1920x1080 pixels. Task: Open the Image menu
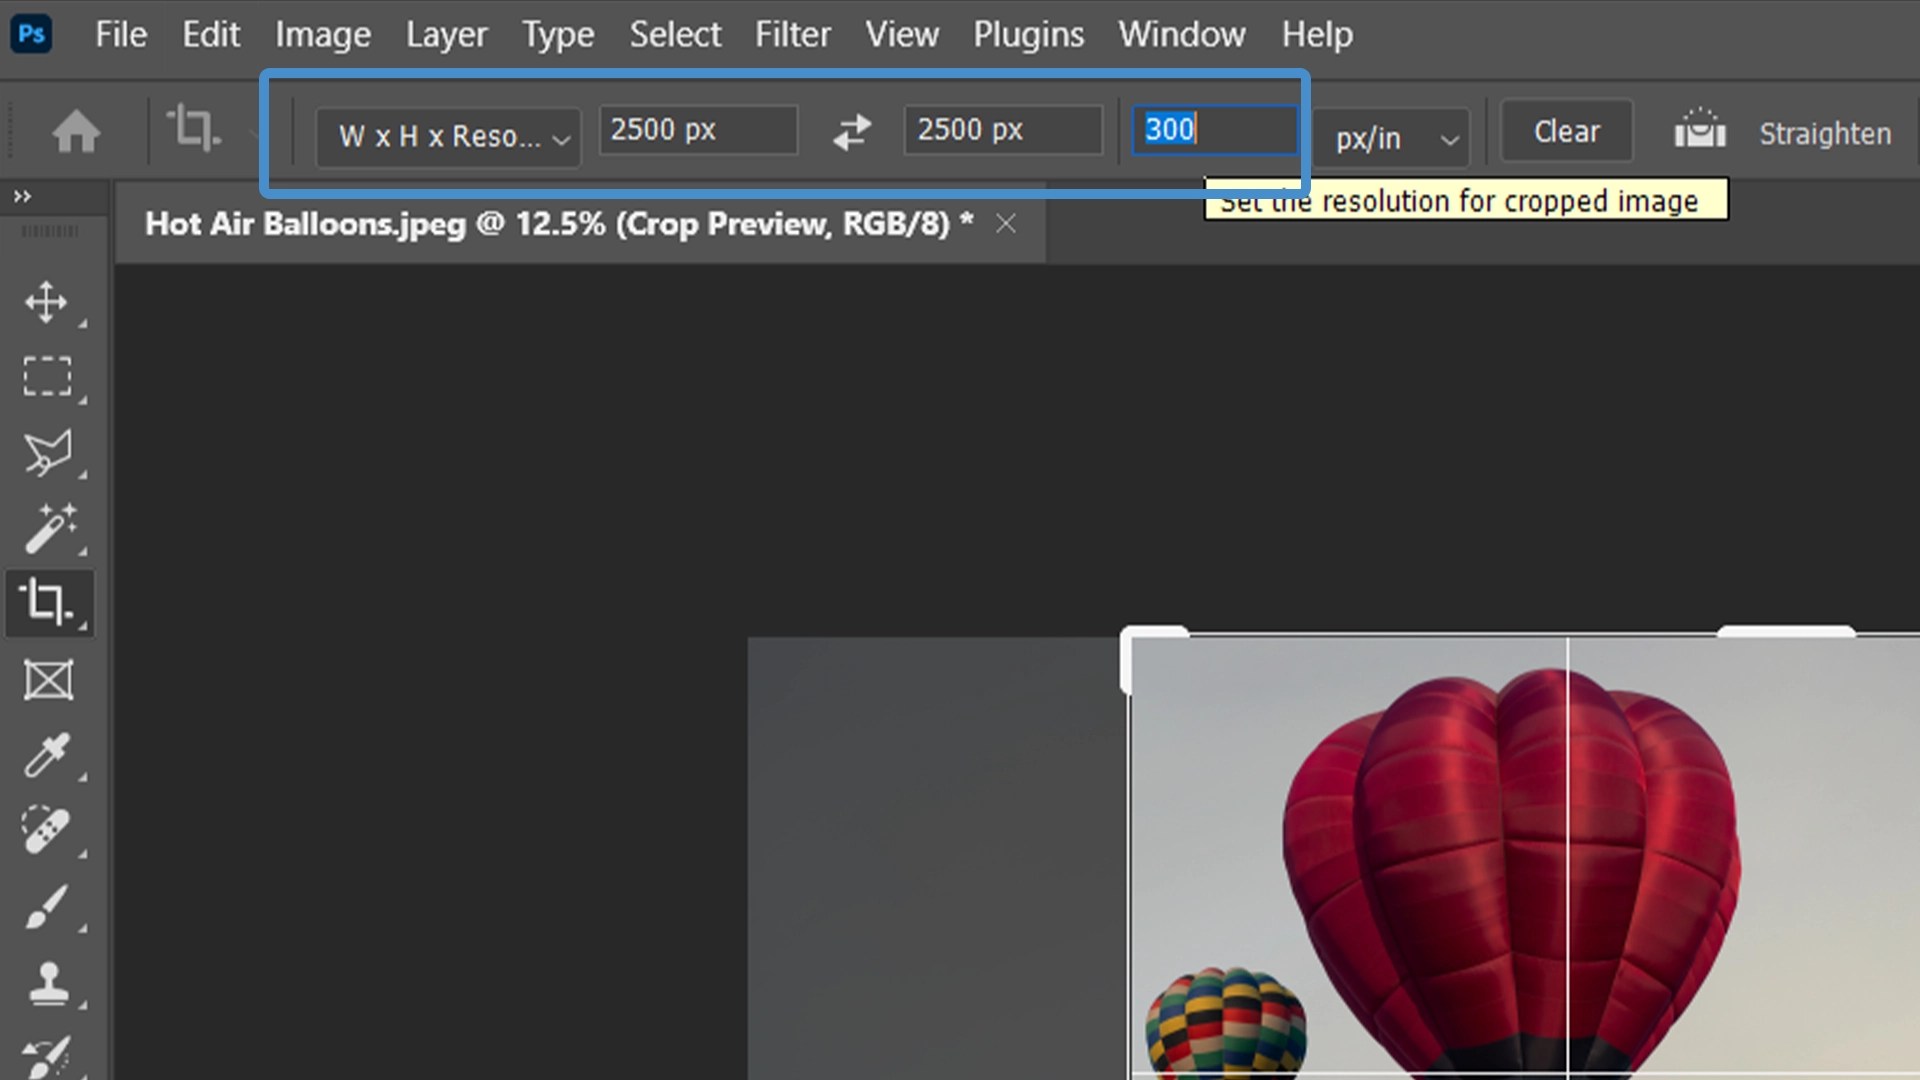[x=322, y=35]
